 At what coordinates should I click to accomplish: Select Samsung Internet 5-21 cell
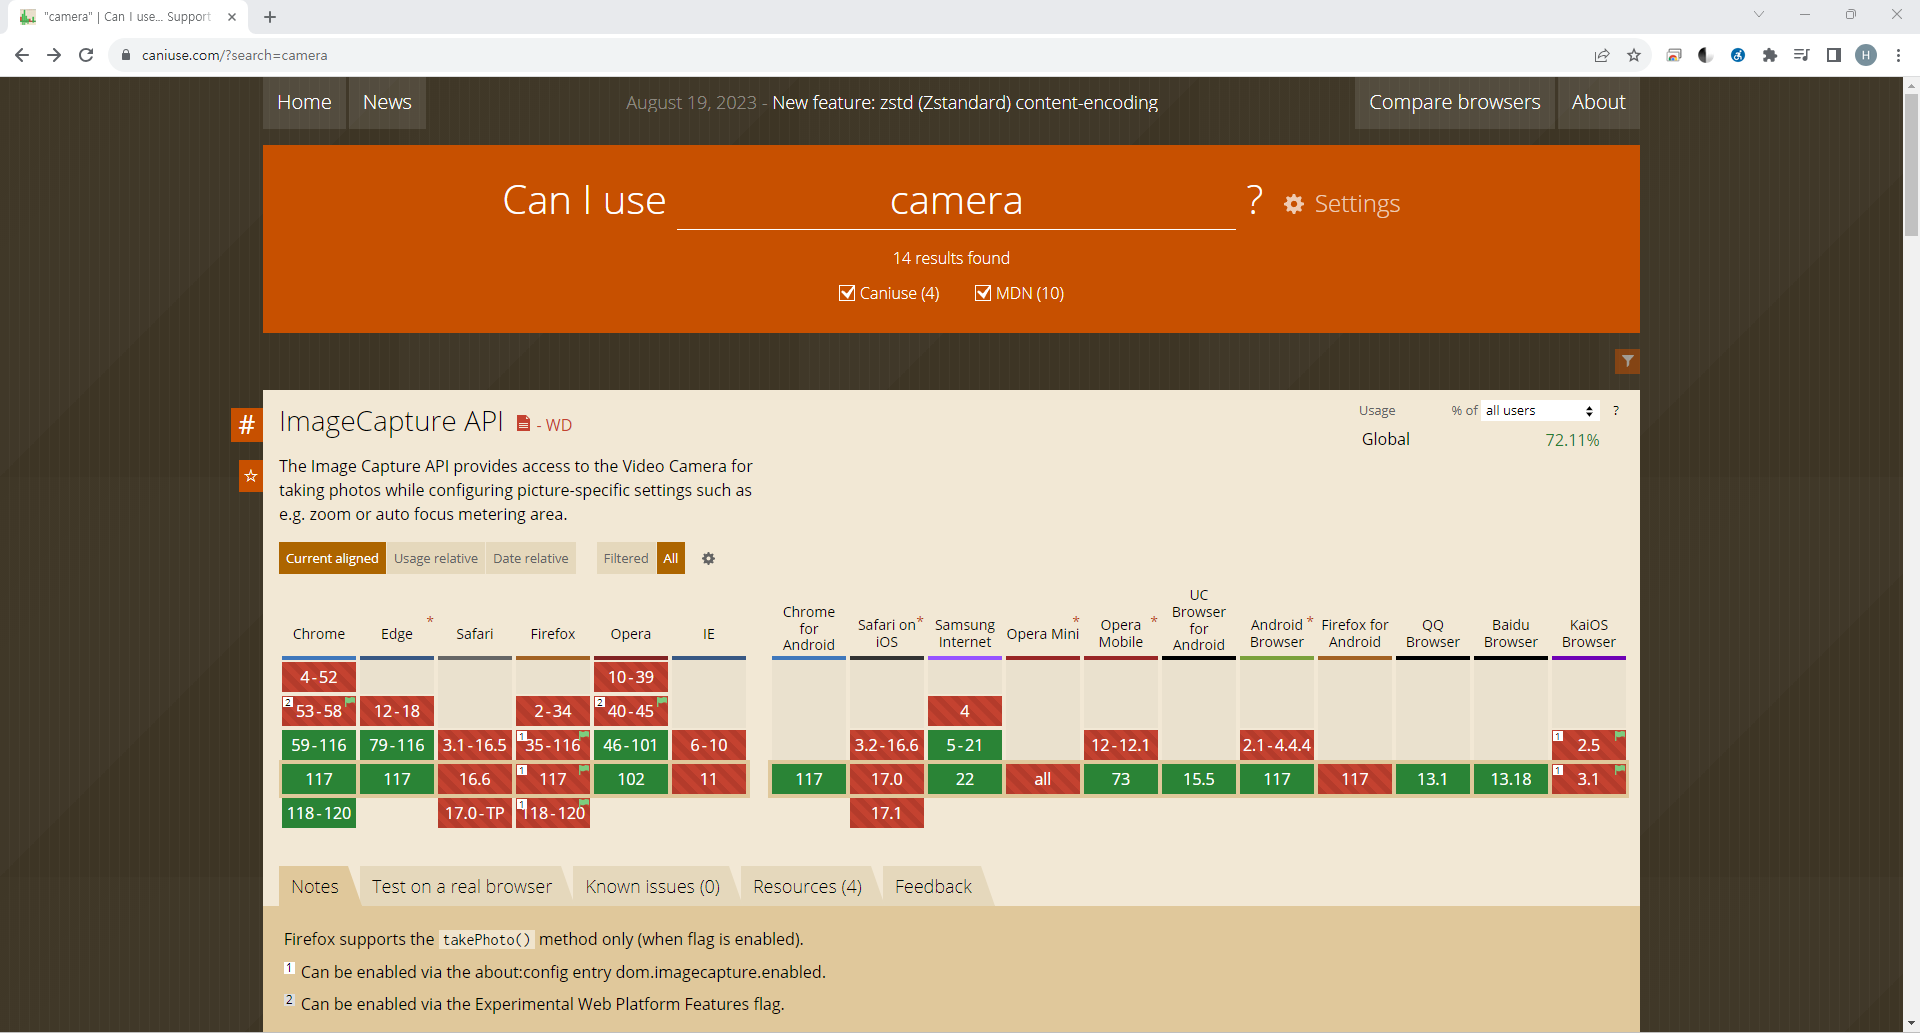[x=965, y=745]
